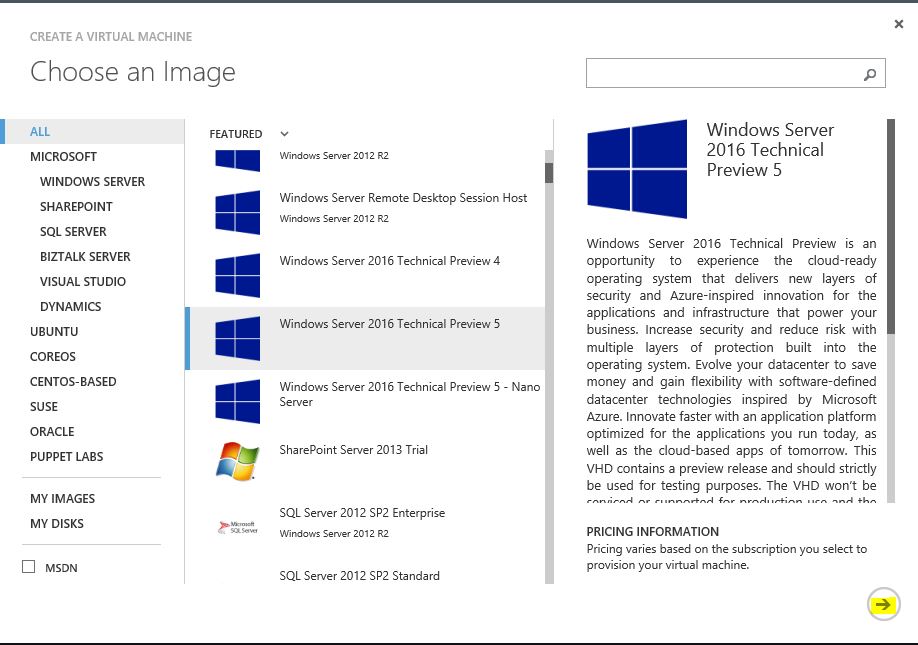Image resolution: width=918 pixels, height=645 pixels.
Task: Select Windows Server 2016 Technical Preview 5
Action: pos(365,338)
